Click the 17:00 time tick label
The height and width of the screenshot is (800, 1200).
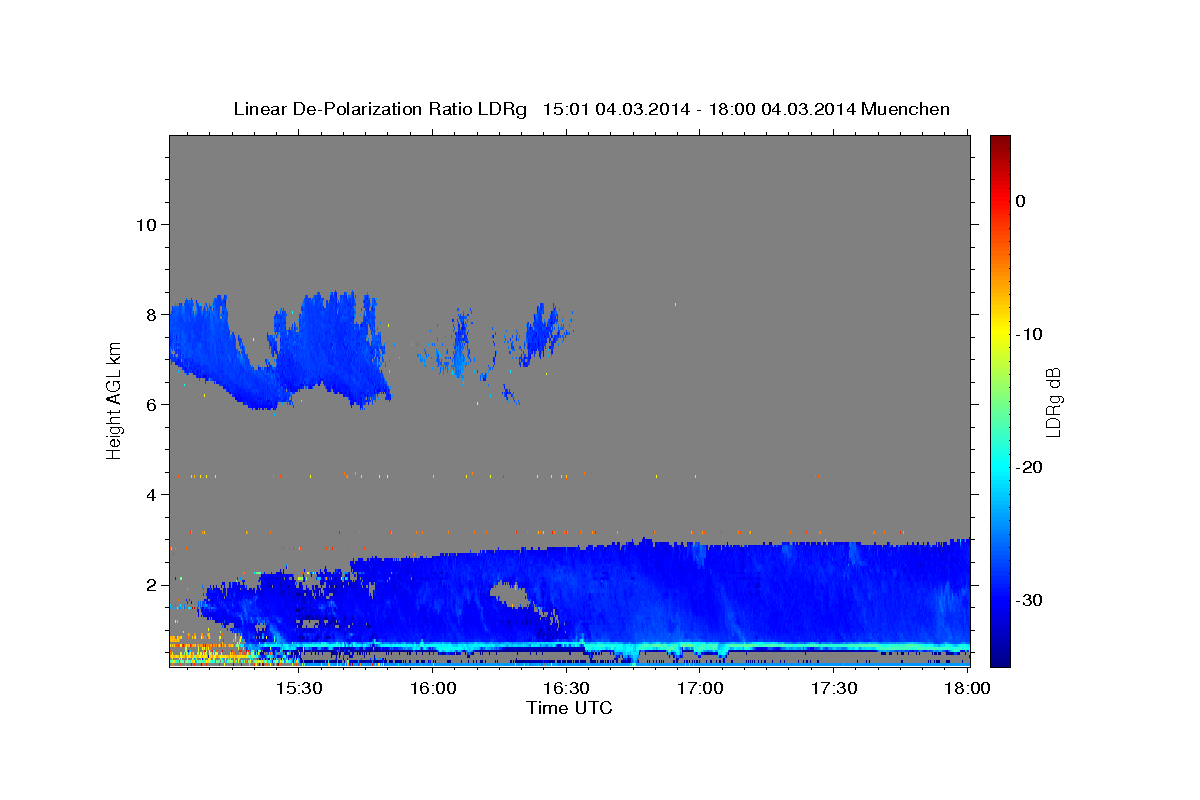[x=700, y=688]
